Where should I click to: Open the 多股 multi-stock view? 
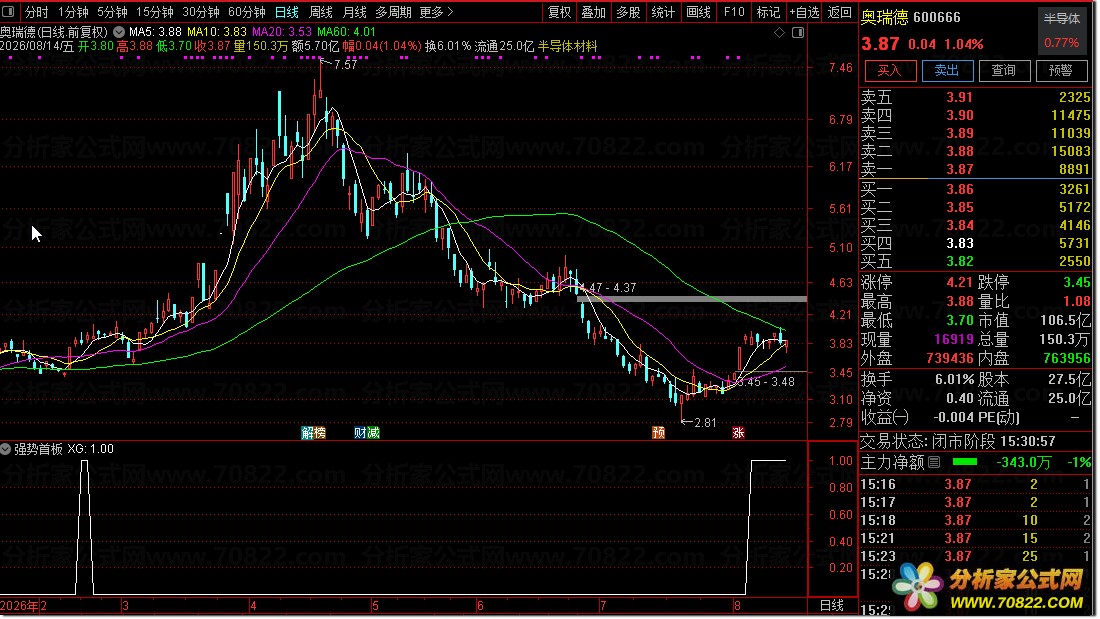628,12
